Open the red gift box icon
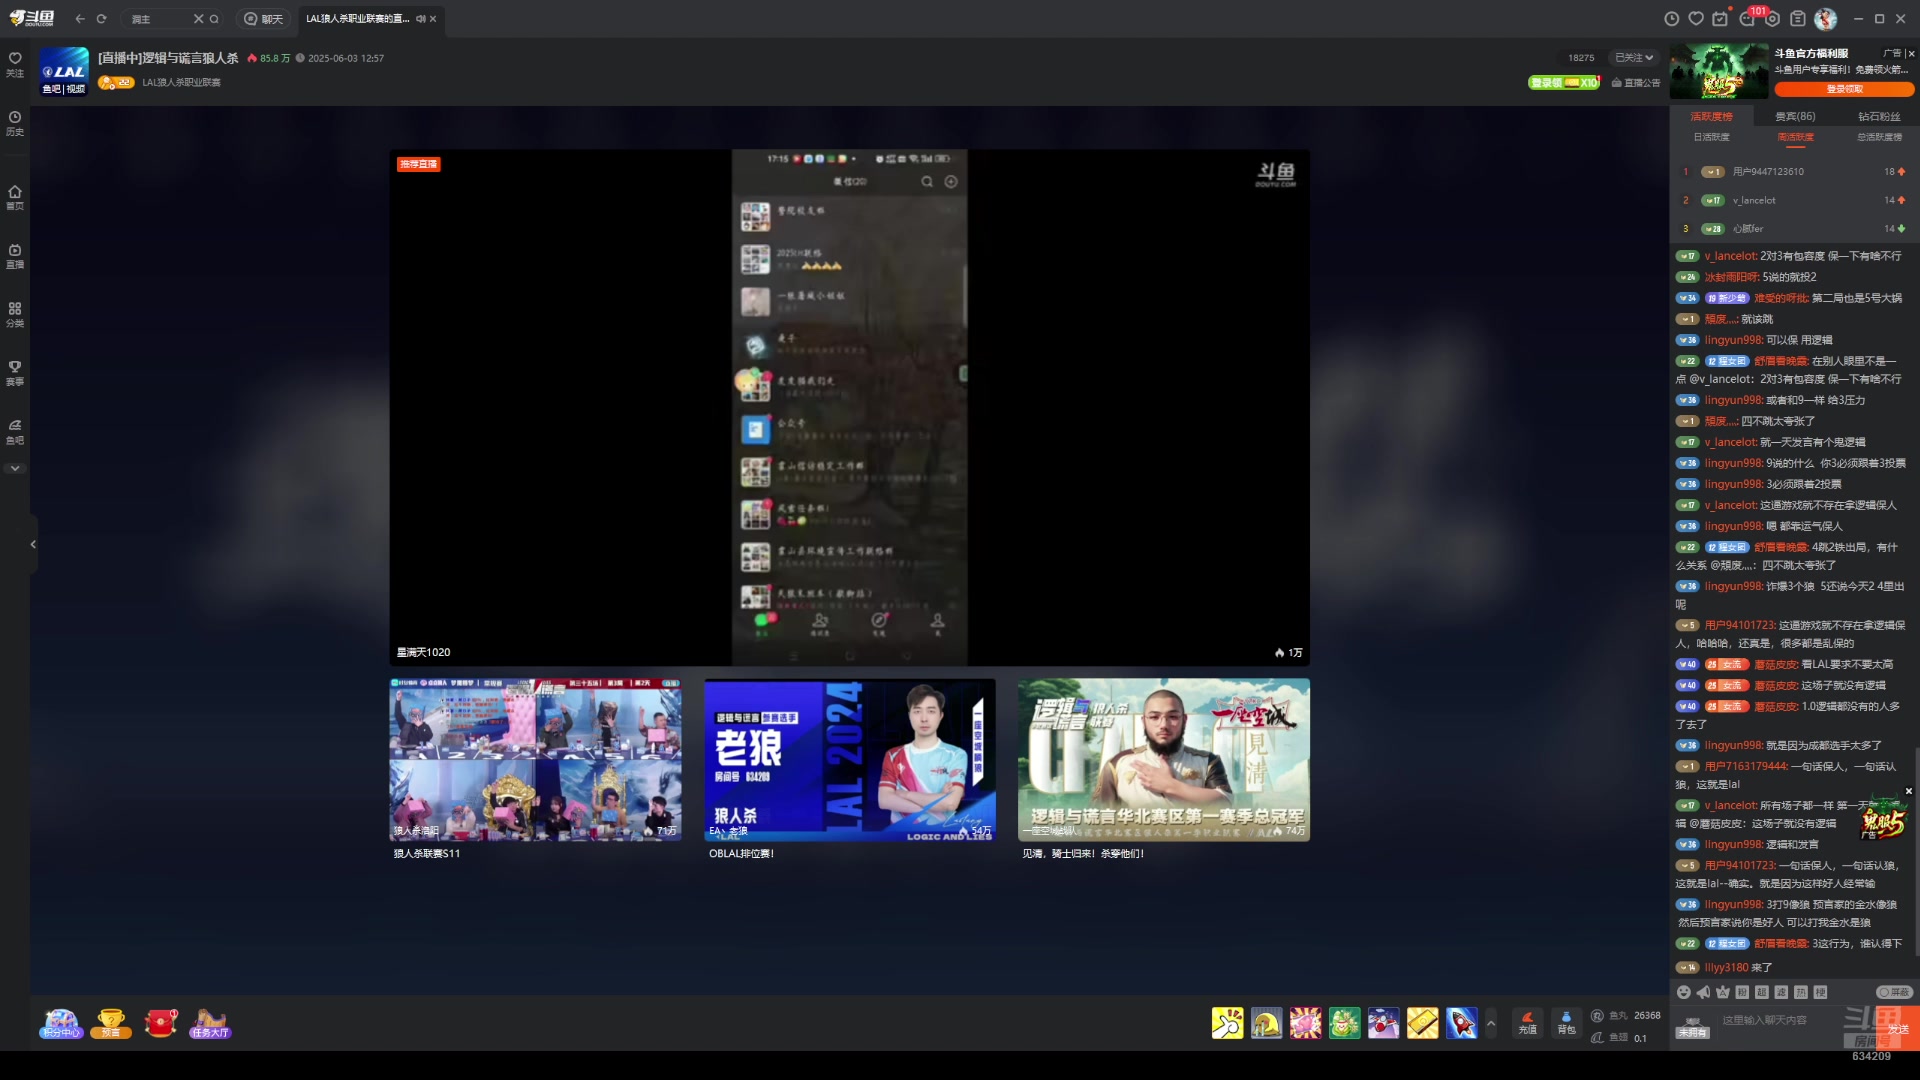 click(x=160, y=1023)
